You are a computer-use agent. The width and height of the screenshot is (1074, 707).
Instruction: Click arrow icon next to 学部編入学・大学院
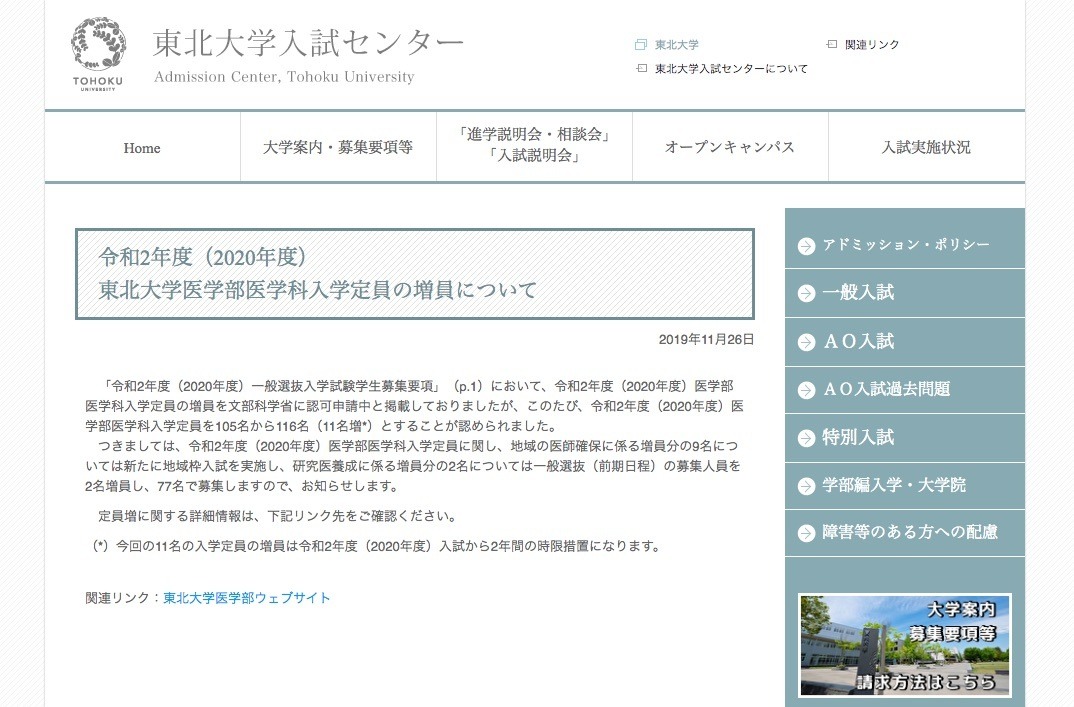807,486
